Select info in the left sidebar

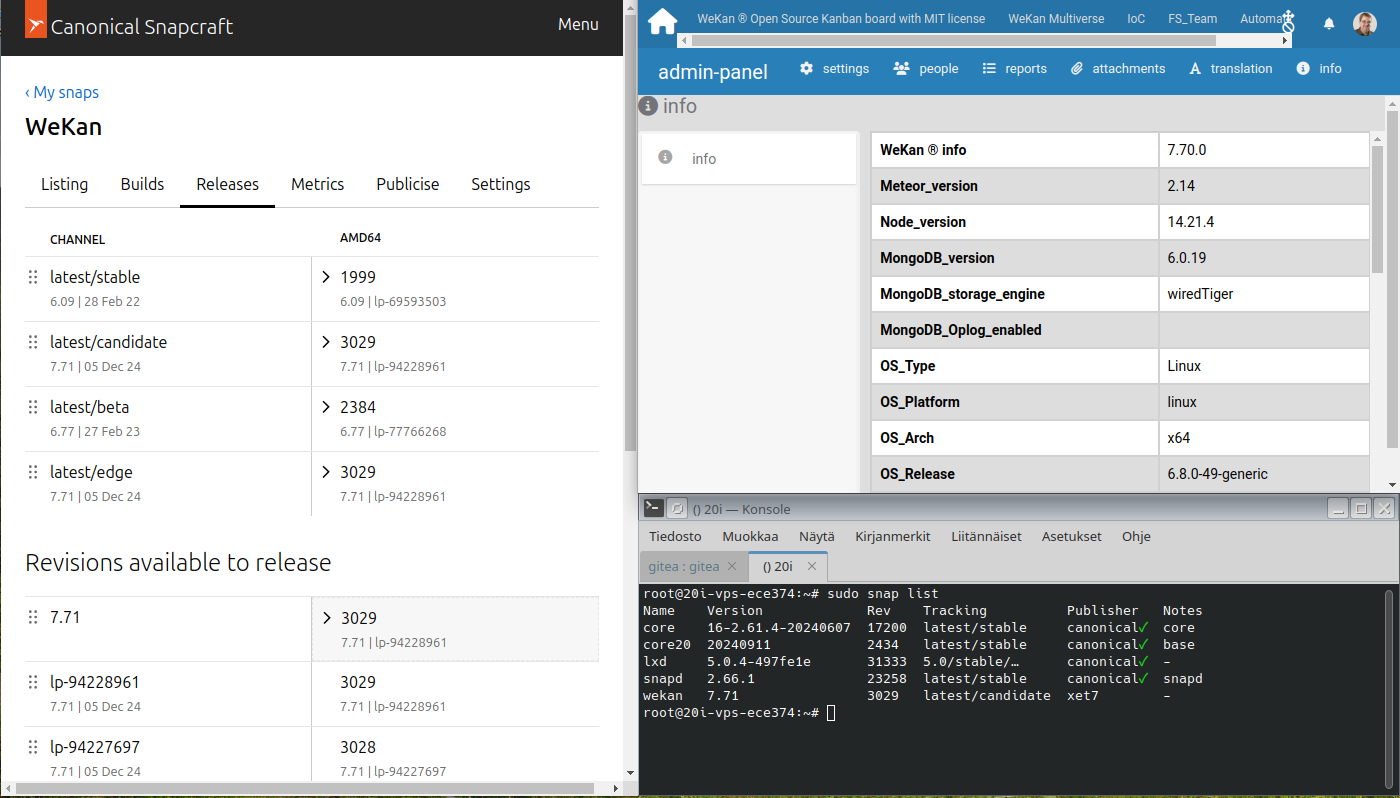704,159
